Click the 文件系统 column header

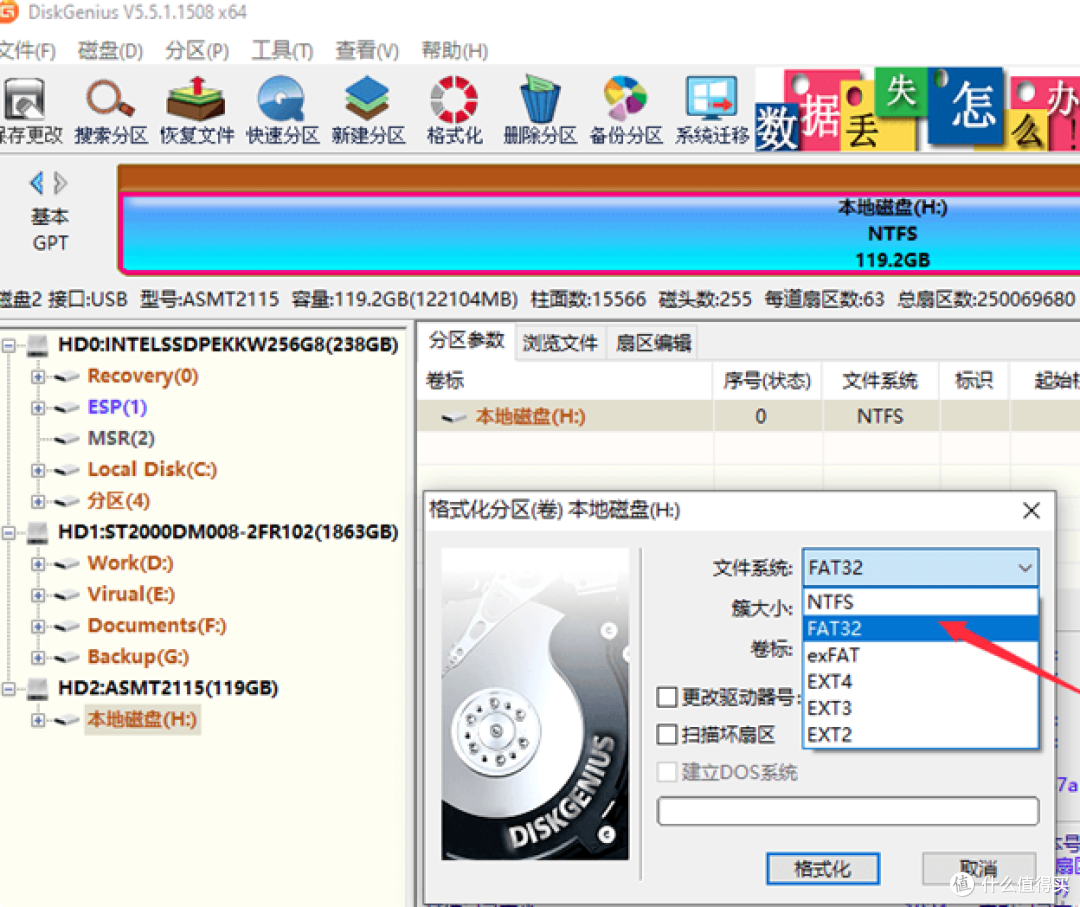click(x=880, y=381)
